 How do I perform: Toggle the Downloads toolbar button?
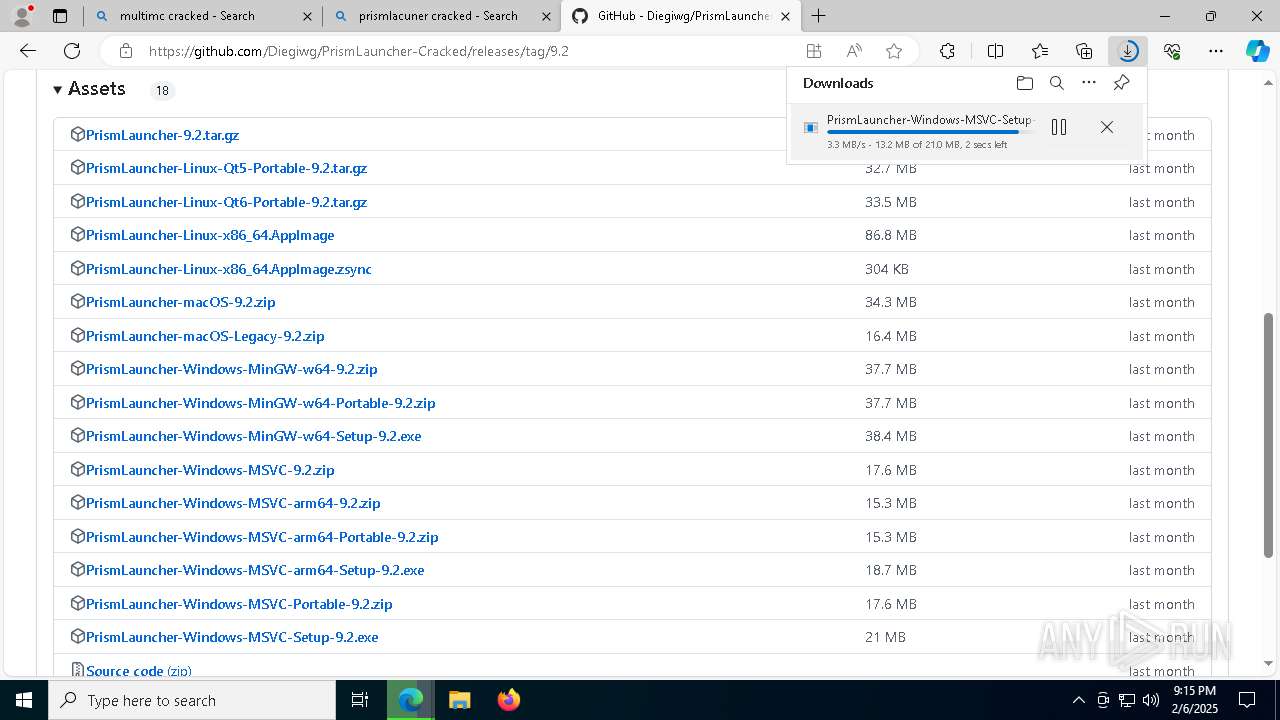click(1128, 51)
